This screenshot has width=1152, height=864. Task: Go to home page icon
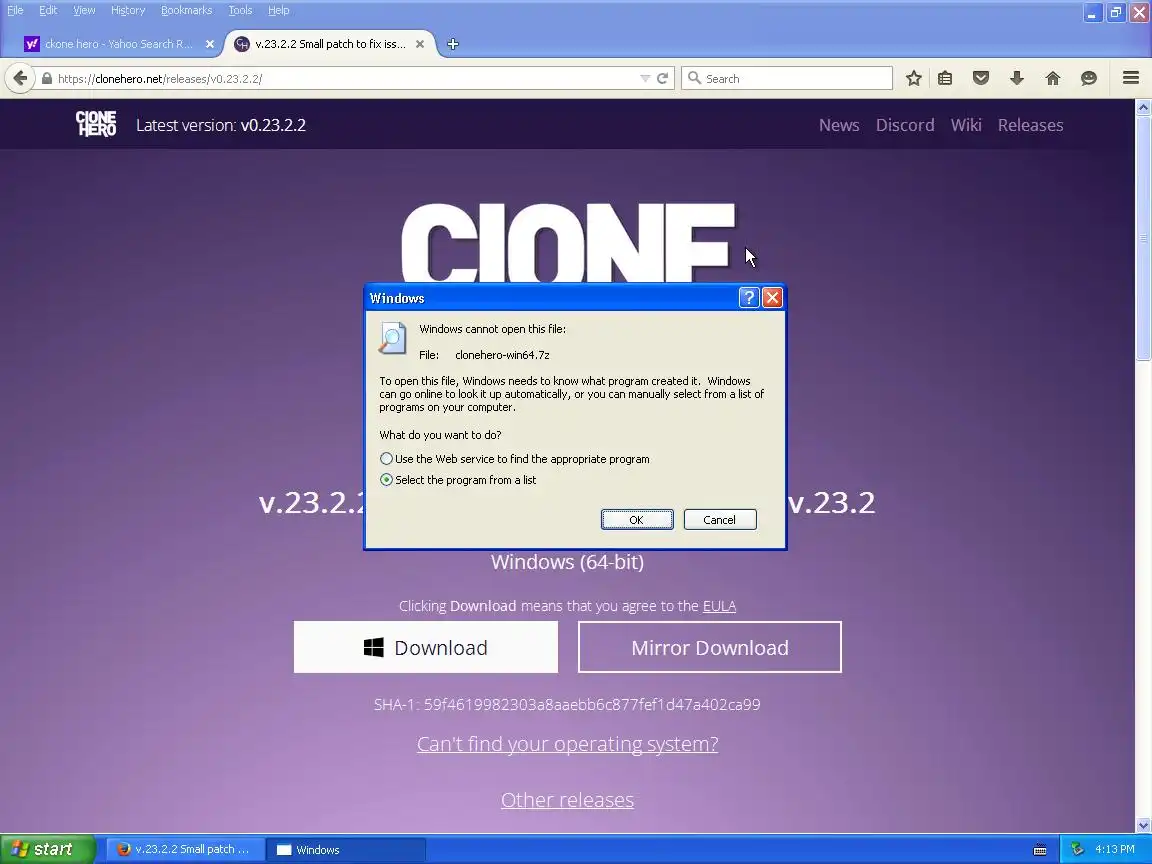point(1053,79)
